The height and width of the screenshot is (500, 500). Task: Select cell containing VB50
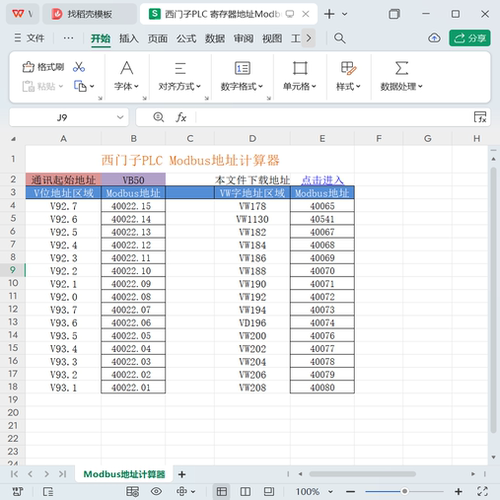click(133, 180)
